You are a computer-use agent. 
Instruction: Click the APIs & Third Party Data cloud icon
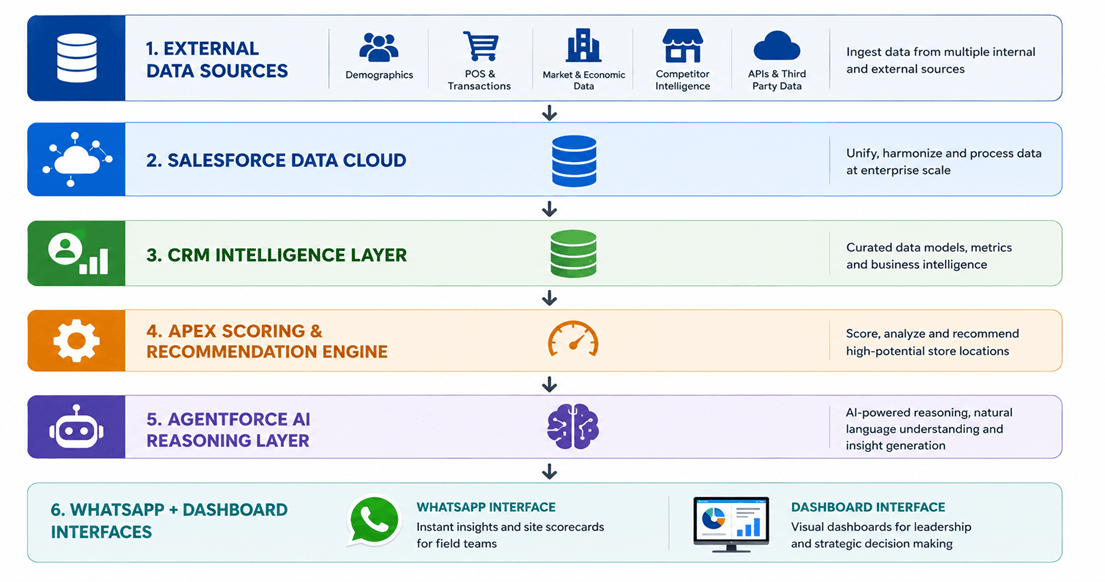pos(777,47)
